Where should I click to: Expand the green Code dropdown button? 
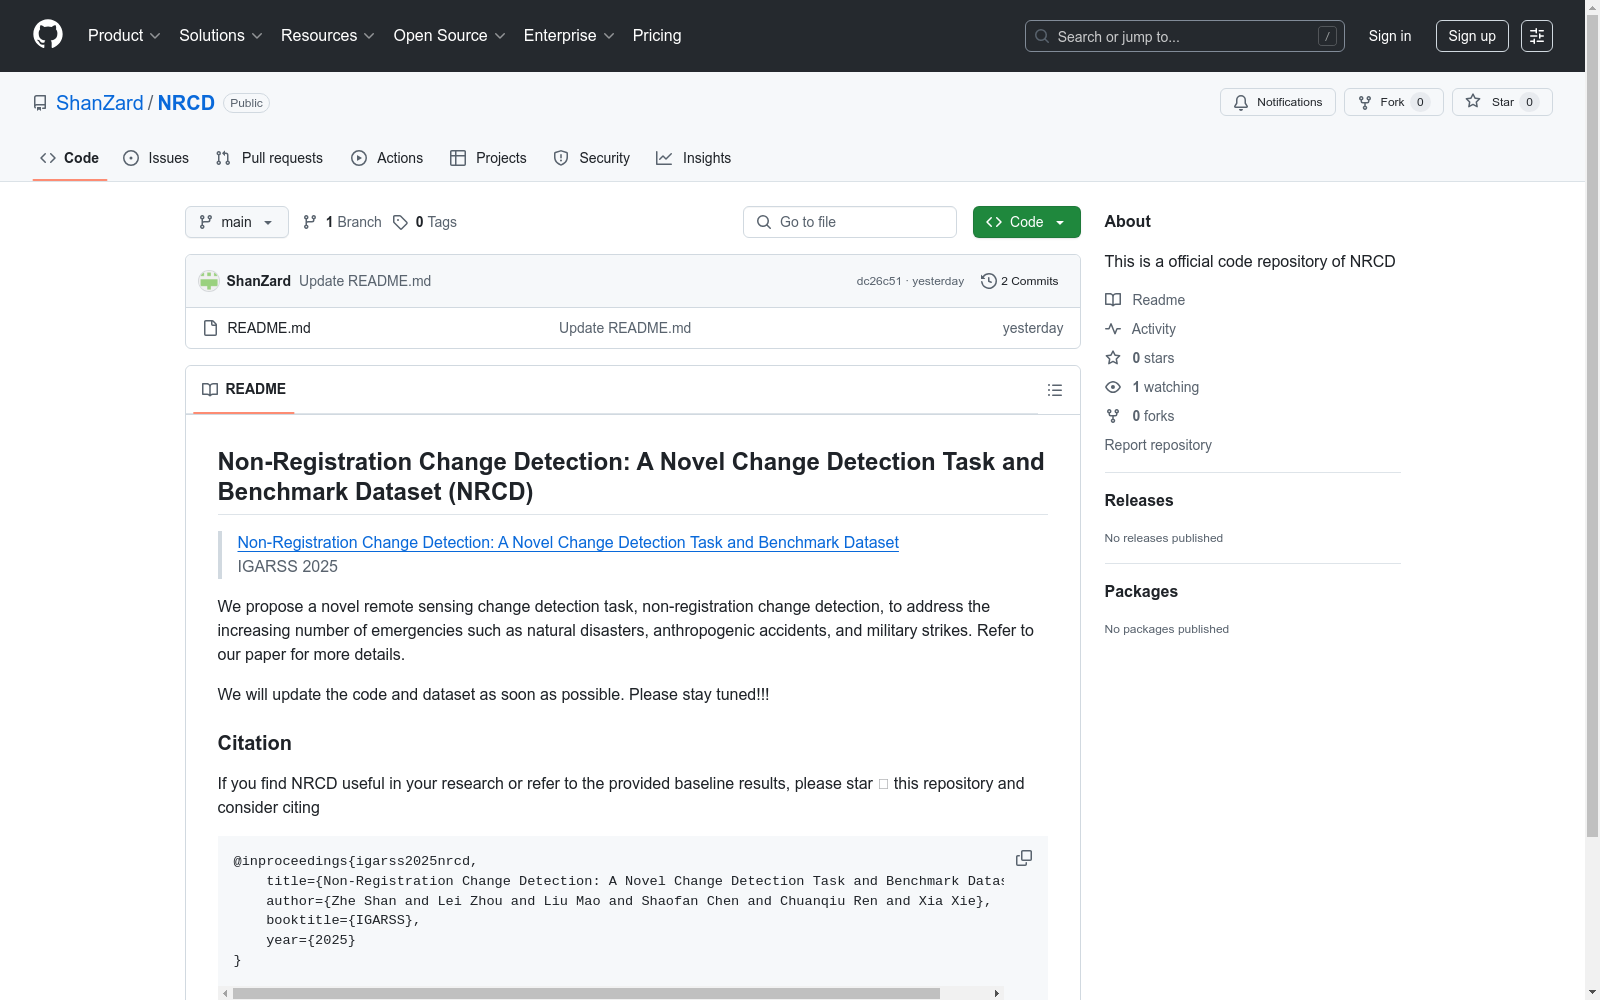[x=1026, y=222]
